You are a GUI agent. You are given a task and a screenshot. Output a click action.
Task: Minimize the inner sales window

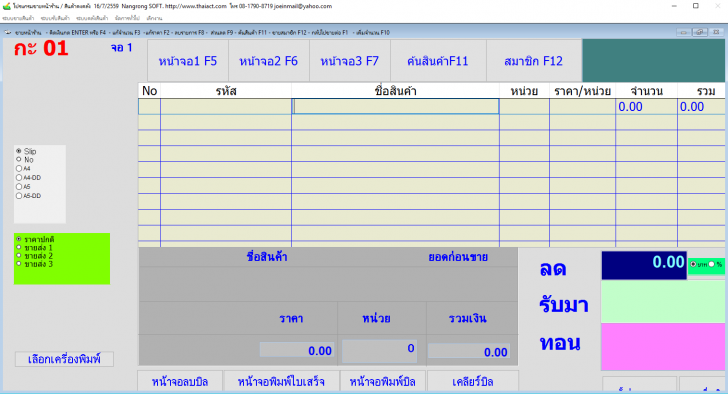[683, 32]
